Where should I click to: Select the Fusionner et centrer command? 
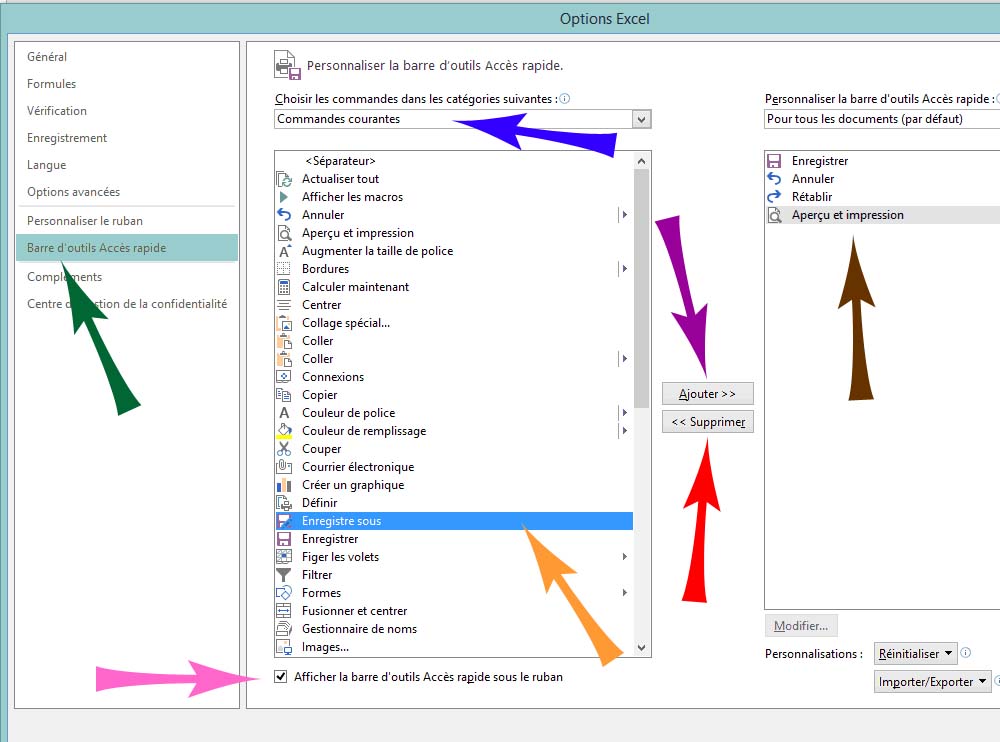pos(454,611)
